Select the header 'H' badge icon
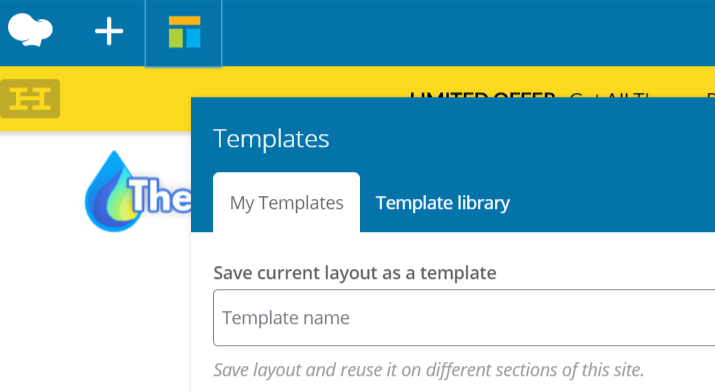This screenshot has height=392, width=715. coord(30,98)
